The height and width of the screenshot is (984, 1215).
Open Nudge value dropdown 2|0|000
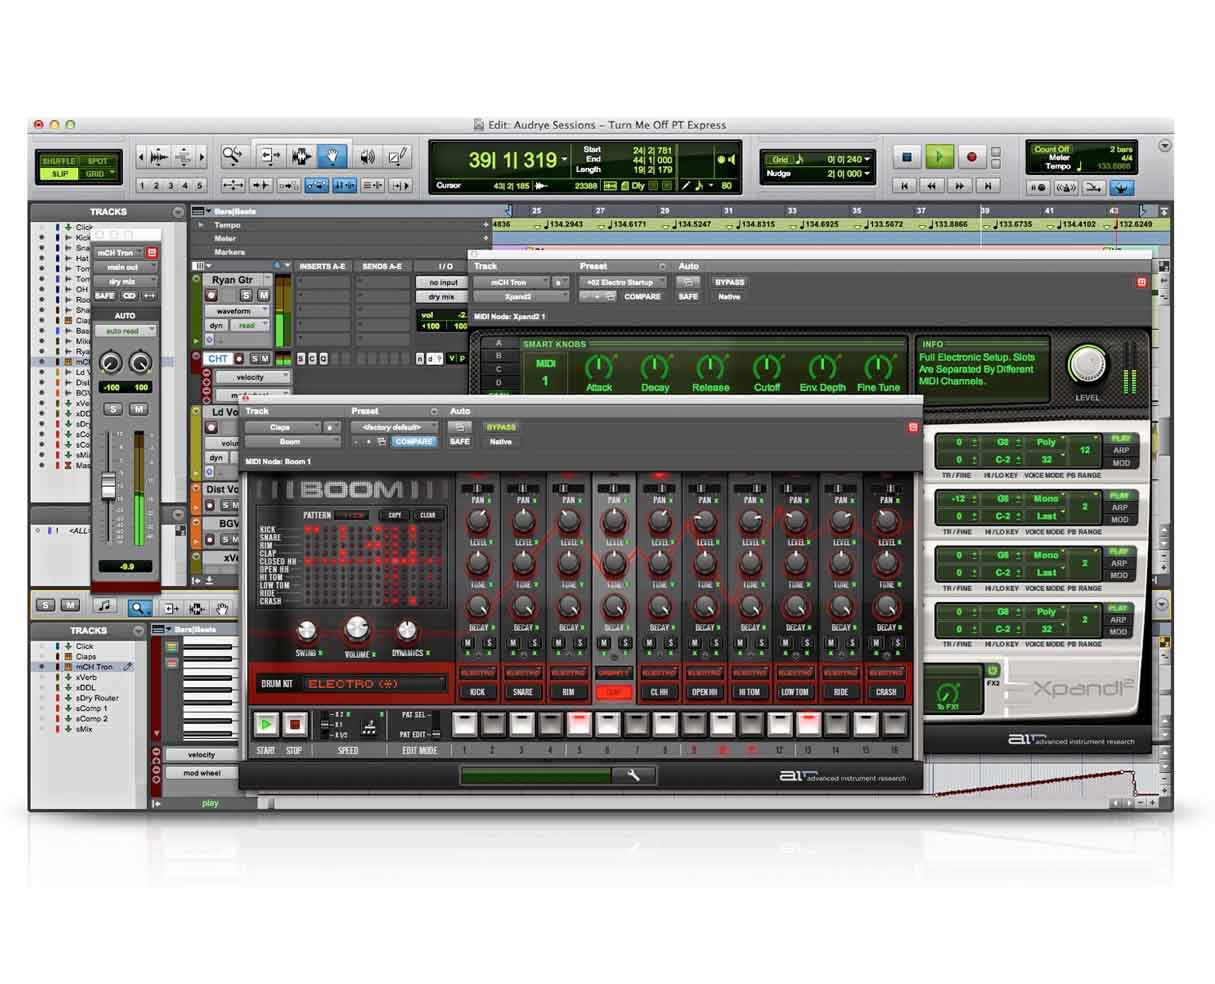coord(847,173)
